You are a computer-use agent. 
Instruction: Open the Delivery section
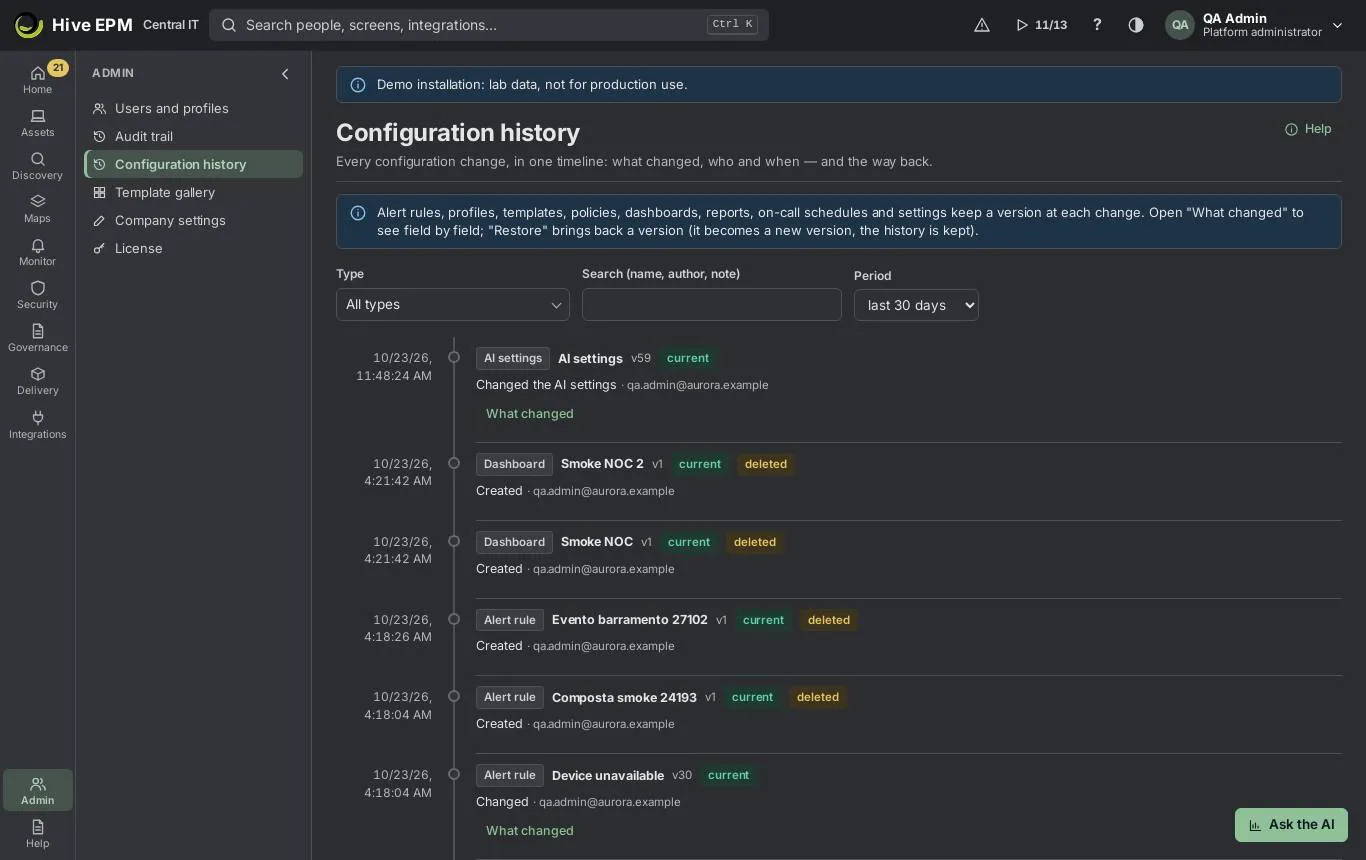pyautogui.click(x=37, y=381)
